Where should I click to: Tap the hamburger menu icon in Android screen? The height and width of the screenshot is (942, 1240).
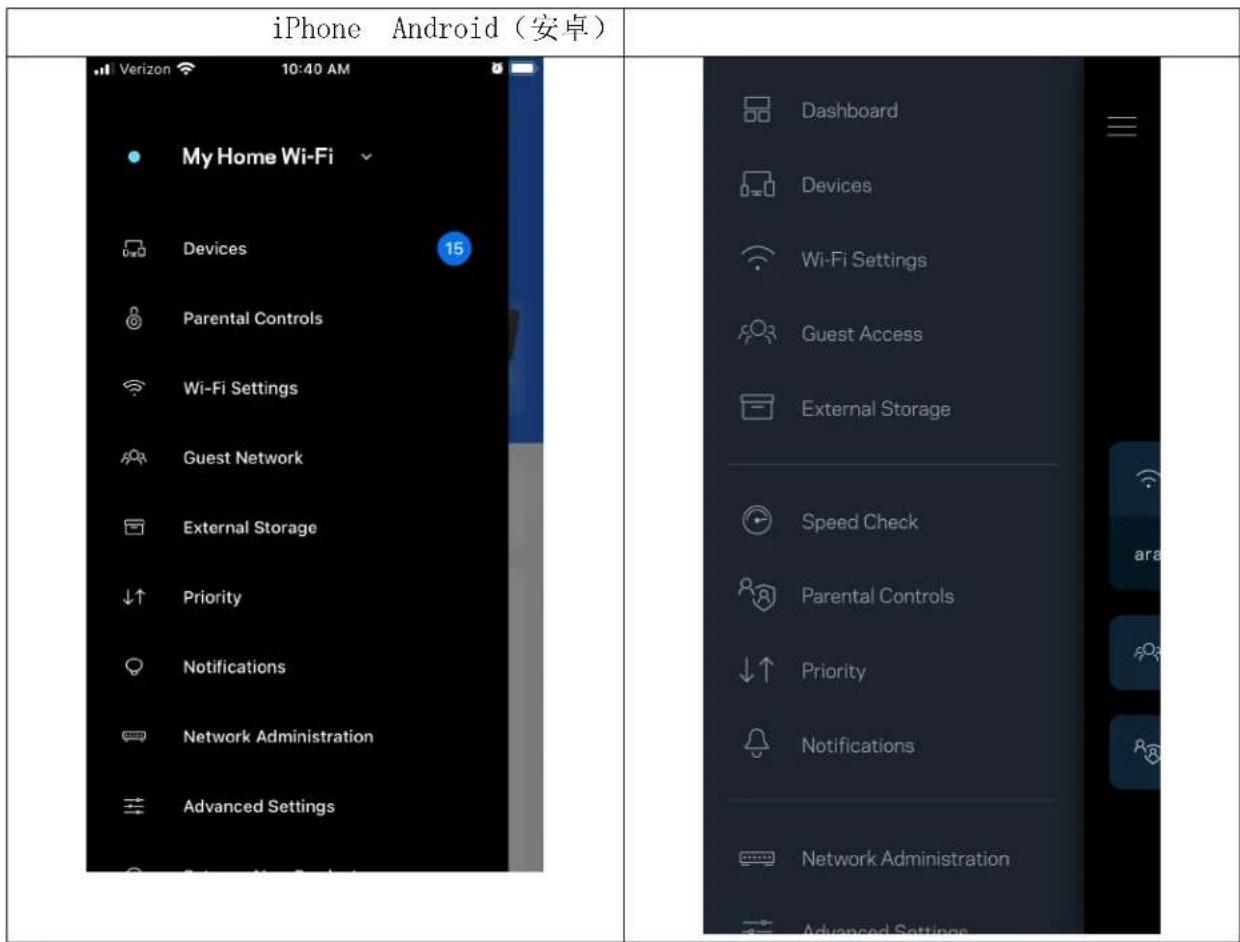(x=1122, y=127)
